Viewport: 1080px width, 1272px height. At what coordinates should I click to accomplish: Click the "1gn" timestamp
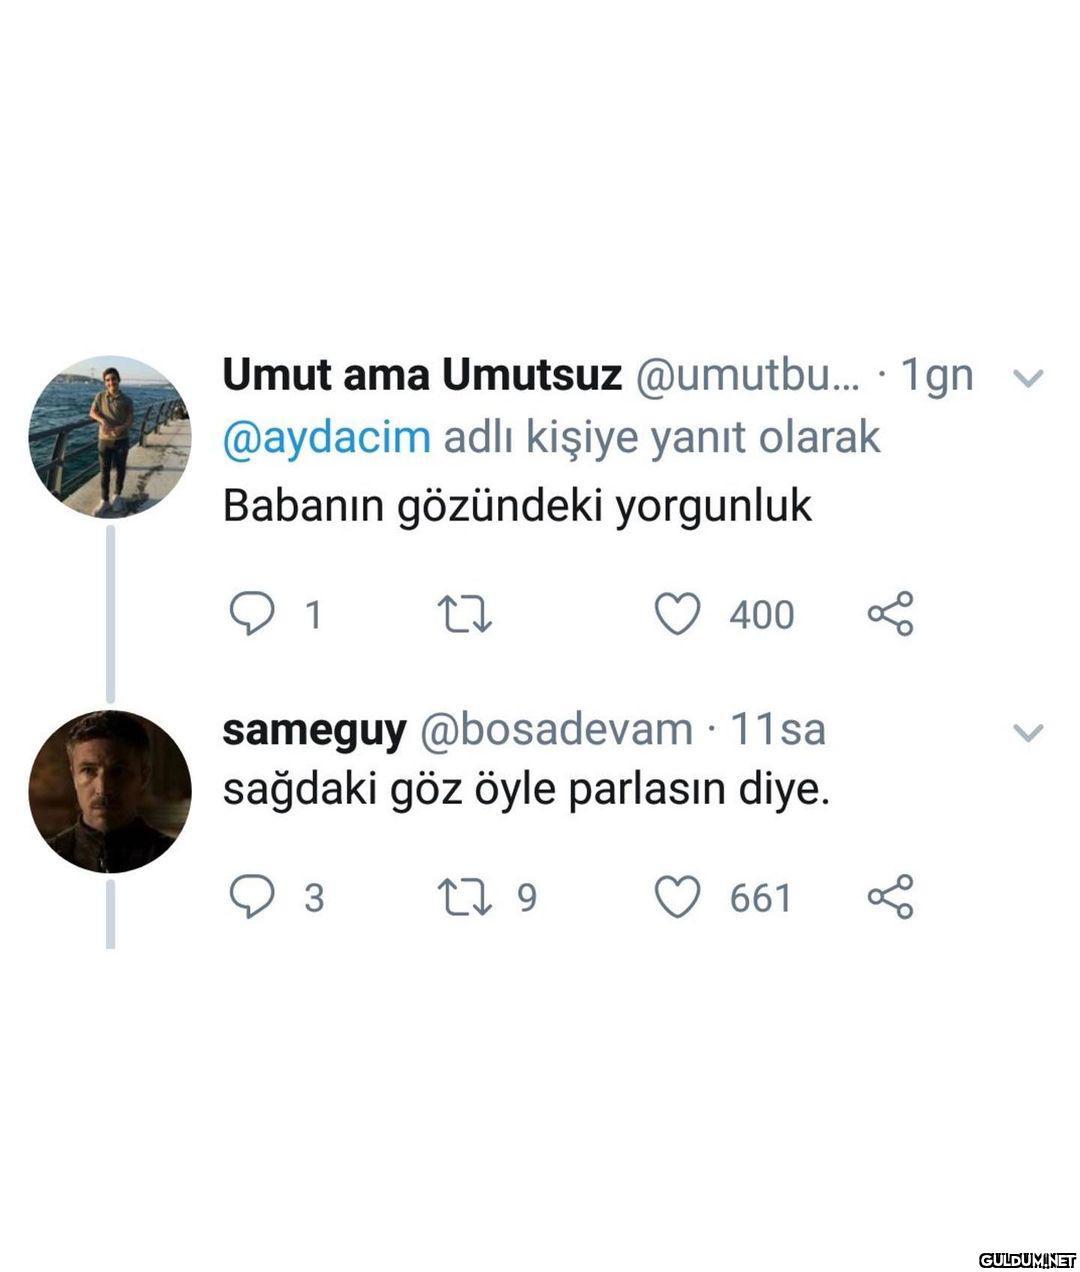pos(936,376)
